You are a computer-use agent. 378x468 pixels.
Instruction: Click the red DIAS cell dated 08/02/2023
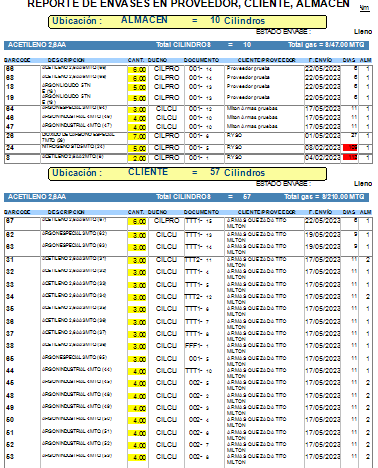(350, 148)
